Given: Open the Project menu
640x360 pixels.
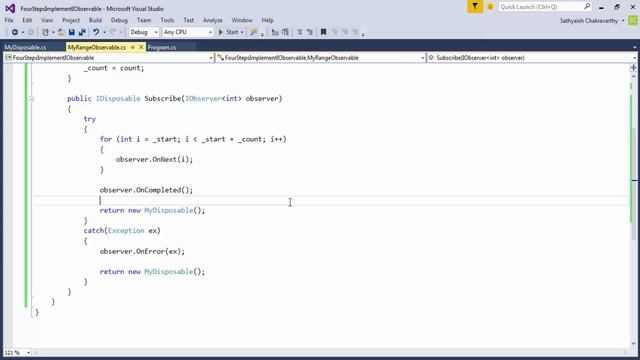Looking at the screenshot, I should click(71, 20).
